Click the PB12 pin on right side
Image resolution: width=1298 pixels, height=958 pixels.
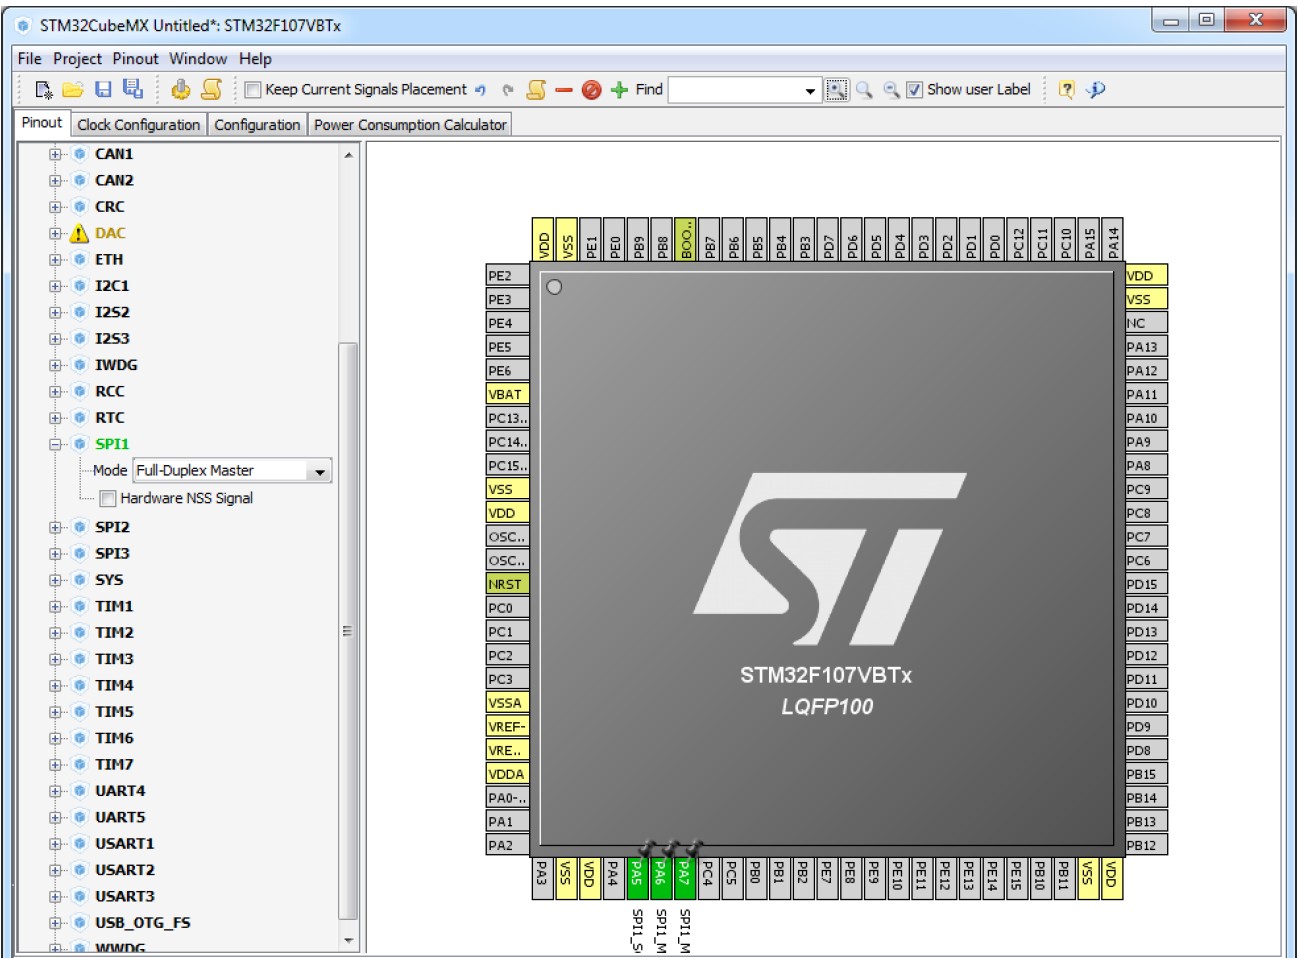coord(1146,845)
